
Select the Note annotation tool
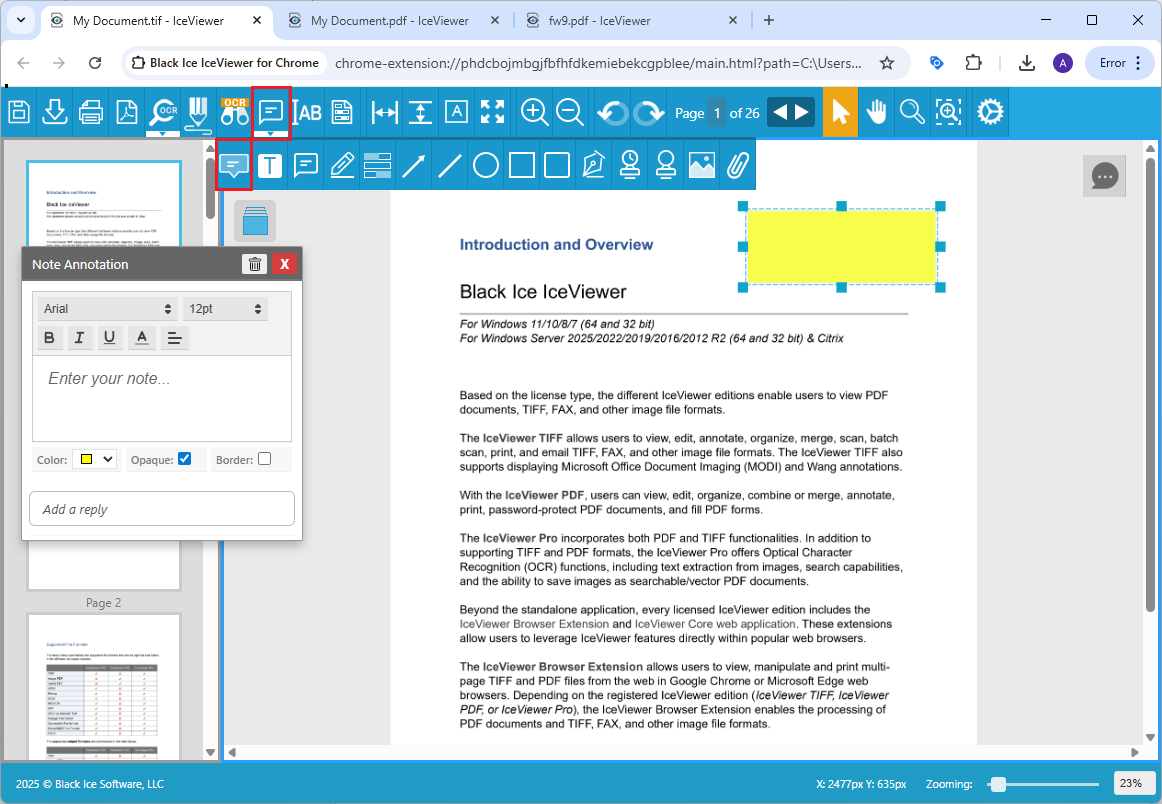[234, 165]
